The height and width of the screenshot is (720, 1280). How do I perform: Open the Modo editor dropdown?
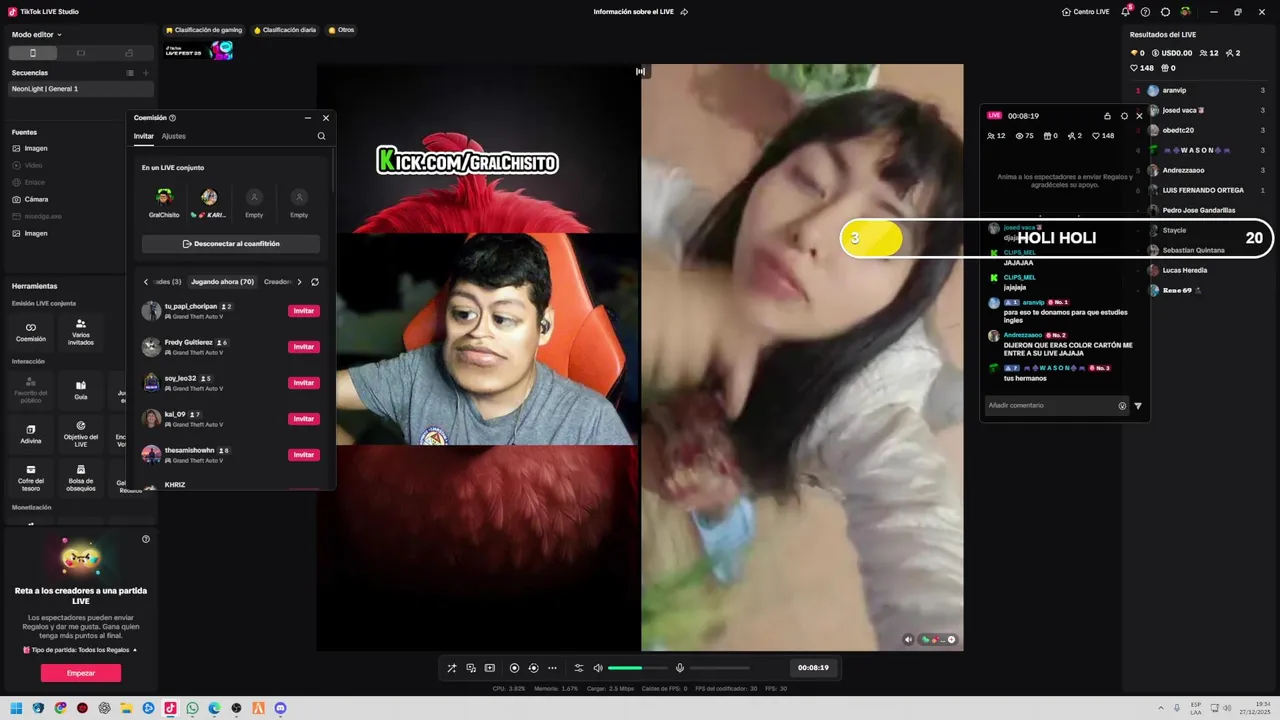pos(37,34)
